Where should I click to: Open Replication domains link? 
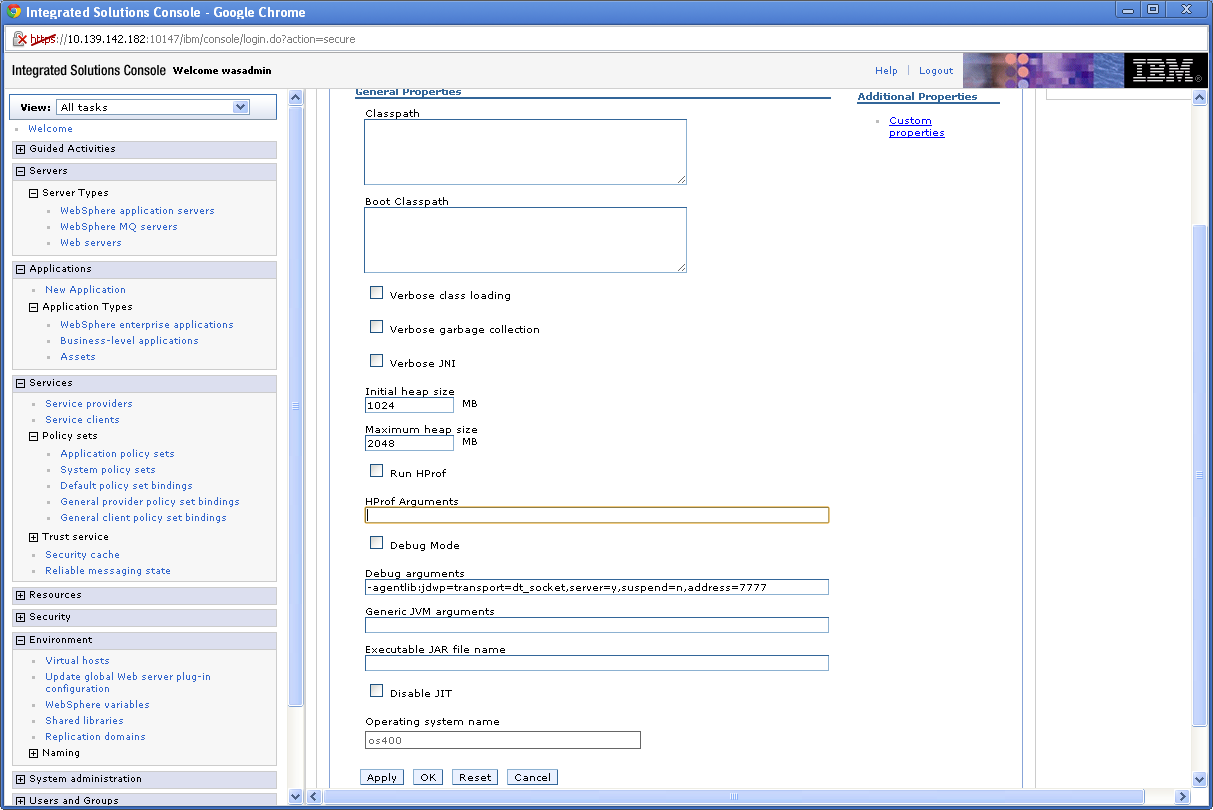[95, 737]
